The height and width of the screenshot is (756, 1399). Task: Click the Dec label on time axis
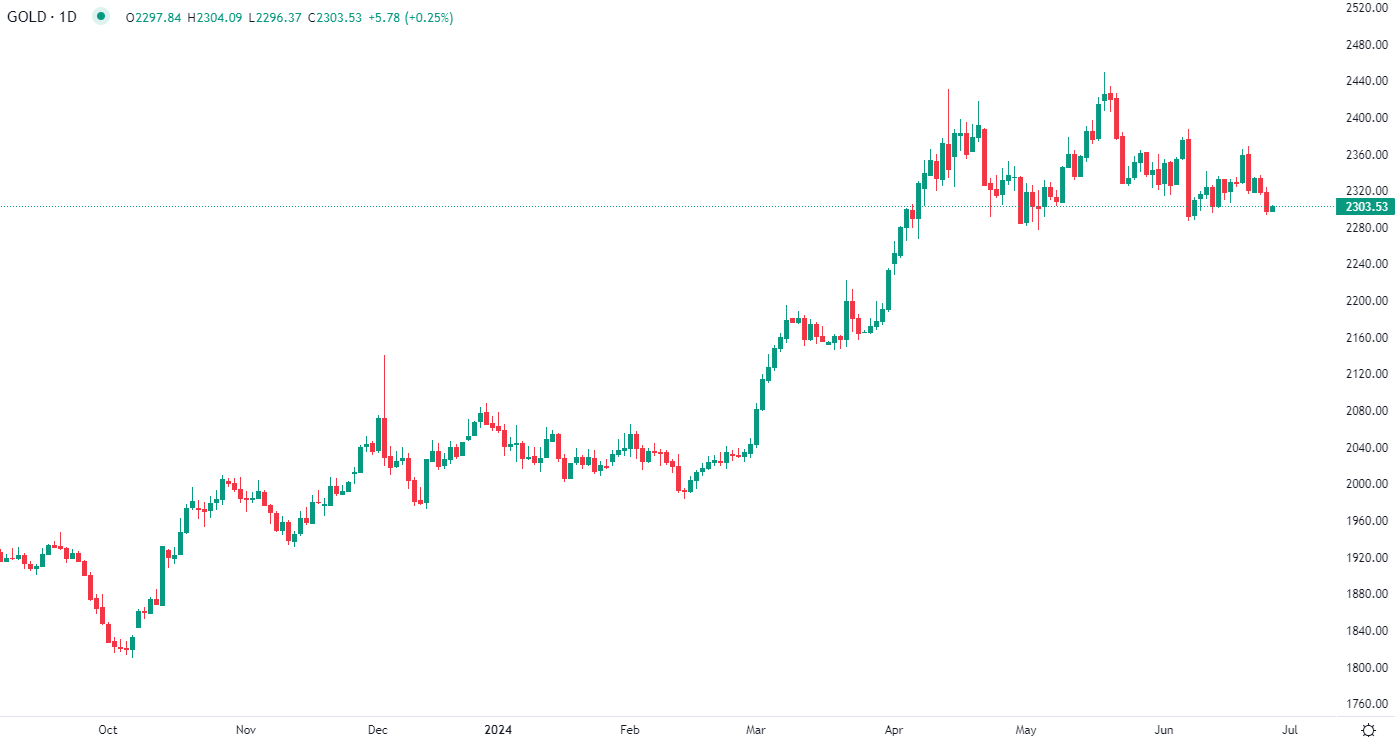click(x=378, y=730)
